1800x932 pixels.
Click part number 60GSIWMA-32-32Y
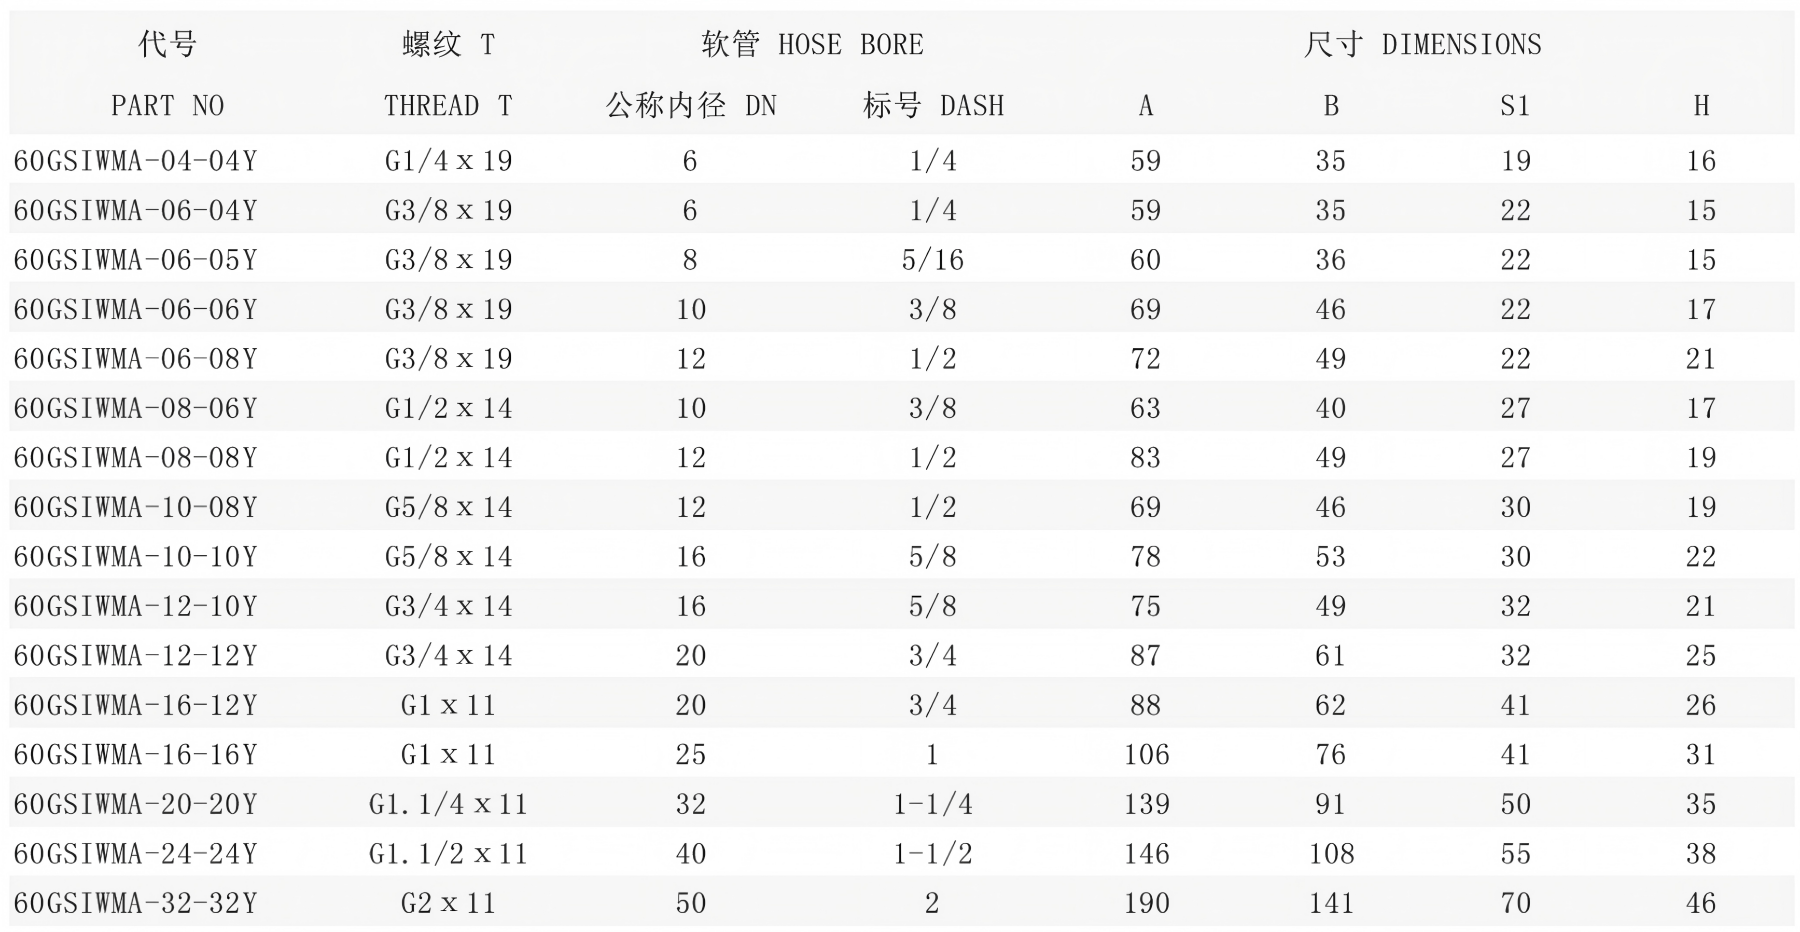pos(135,903)
